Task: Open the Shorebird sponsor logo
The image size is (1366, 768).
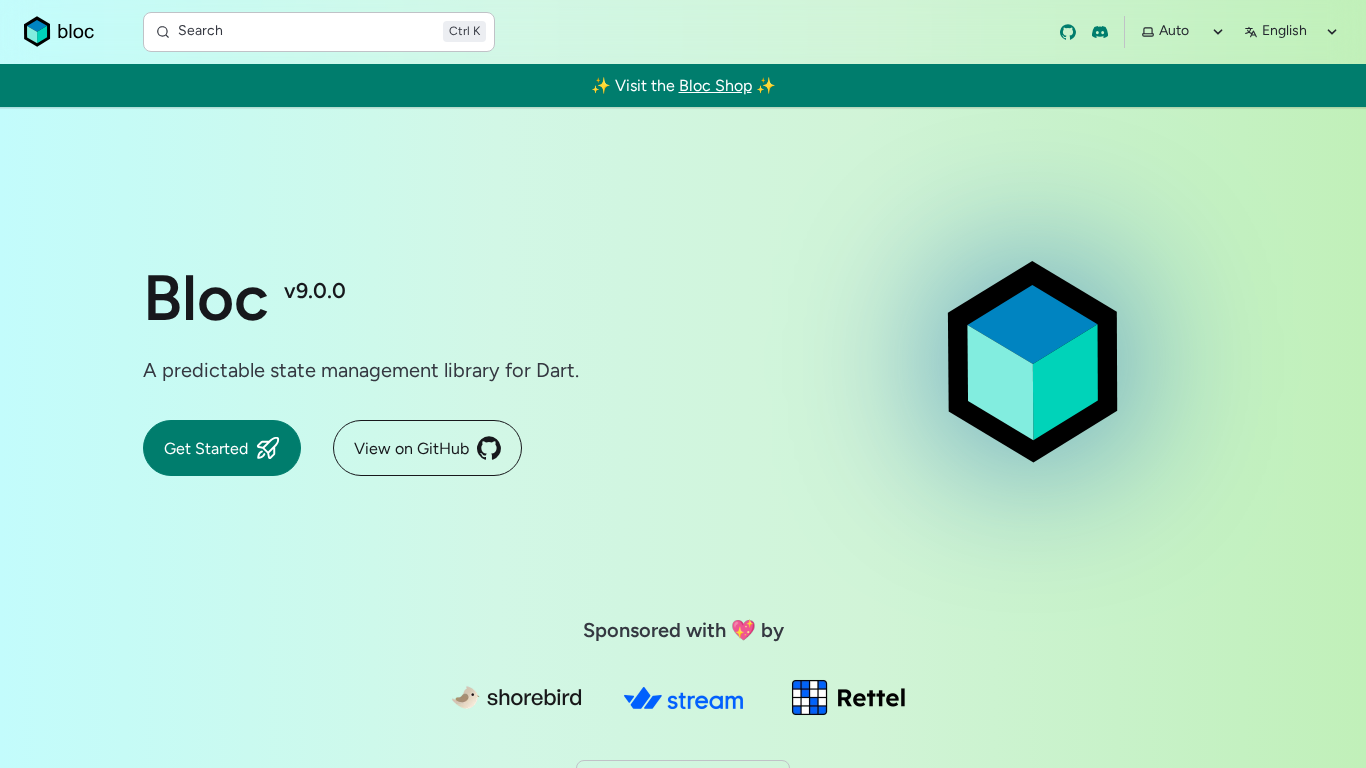Action: click(x=516, y=698)
